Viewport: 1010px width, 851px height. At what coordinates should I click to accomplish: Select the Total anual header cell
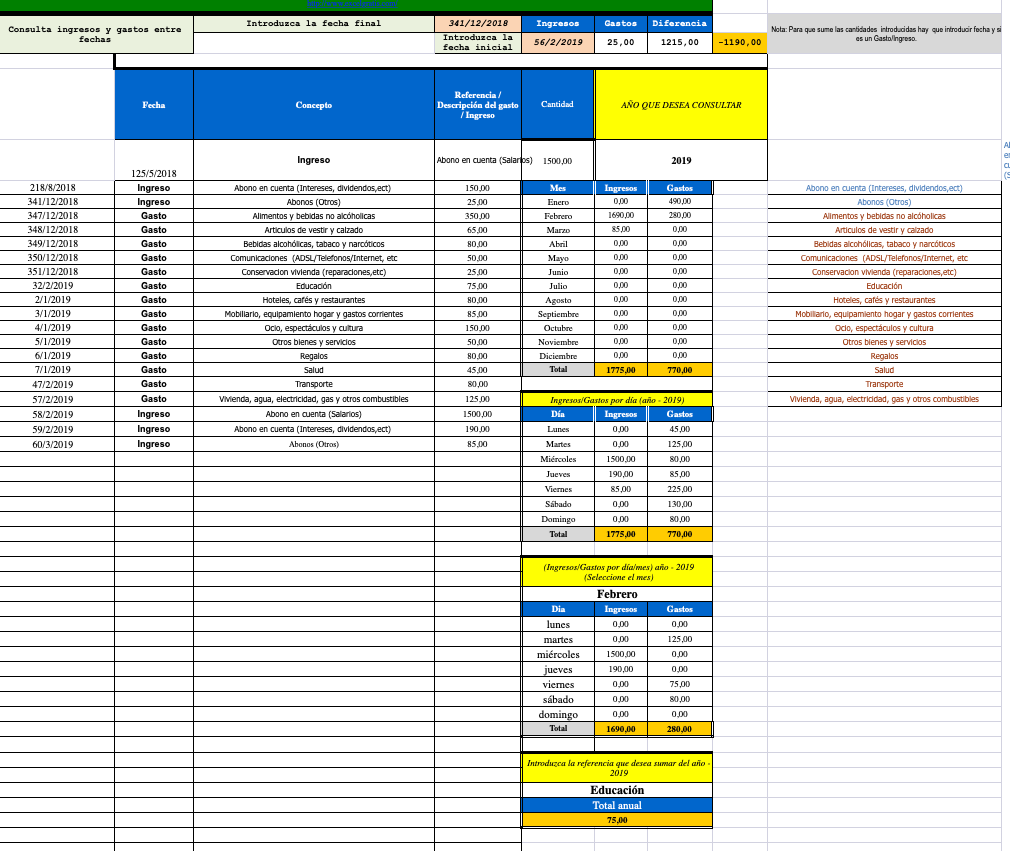tap(617, 805)
